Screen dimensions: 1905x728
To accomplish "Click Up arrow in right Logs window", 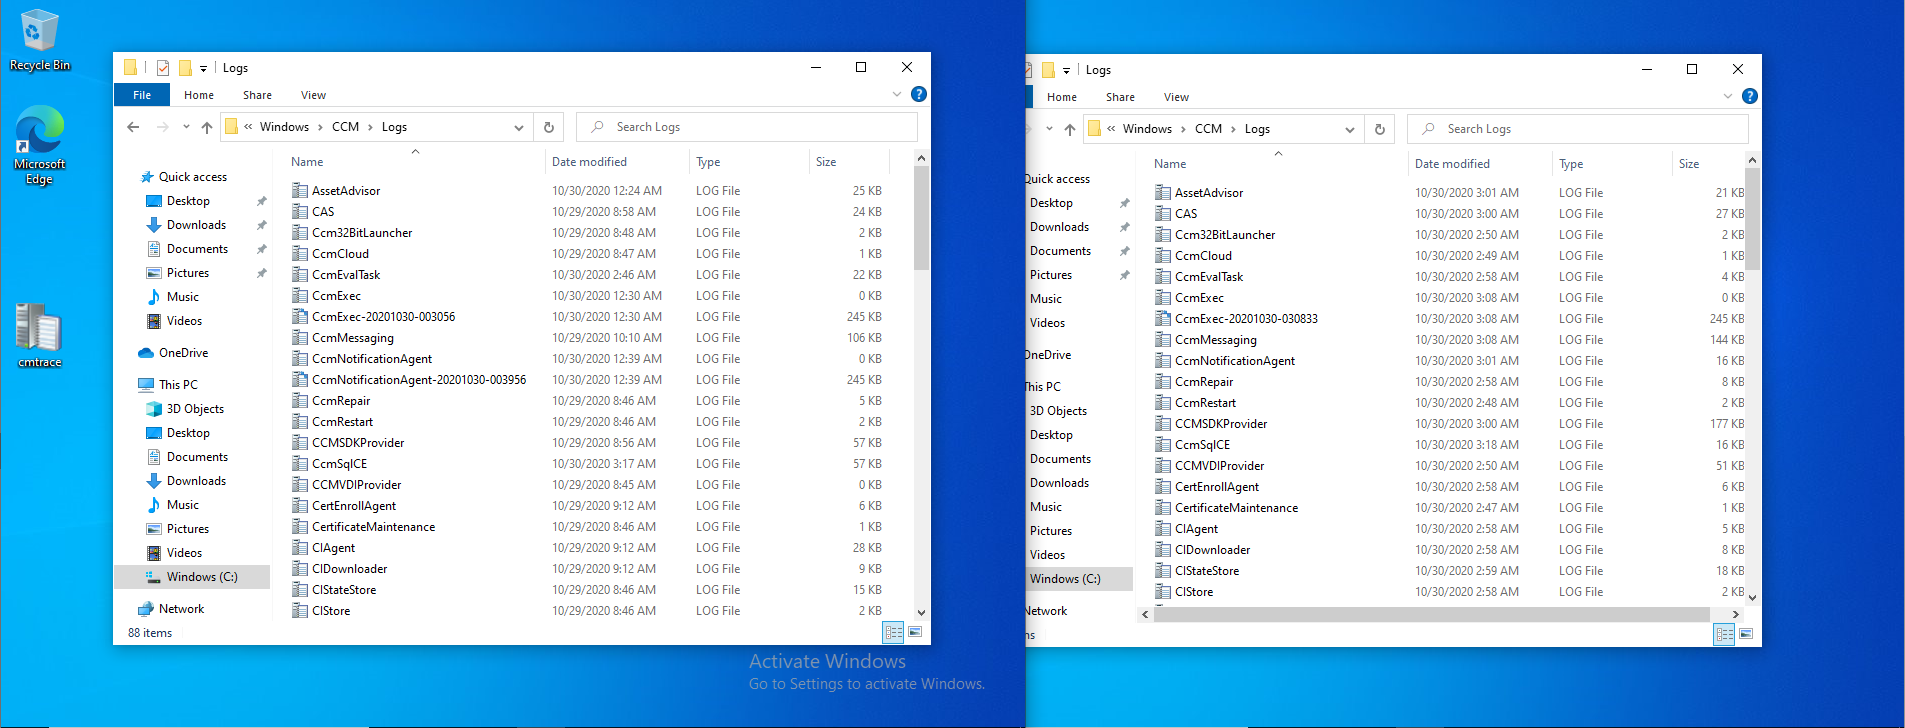I will (1070, 129).
